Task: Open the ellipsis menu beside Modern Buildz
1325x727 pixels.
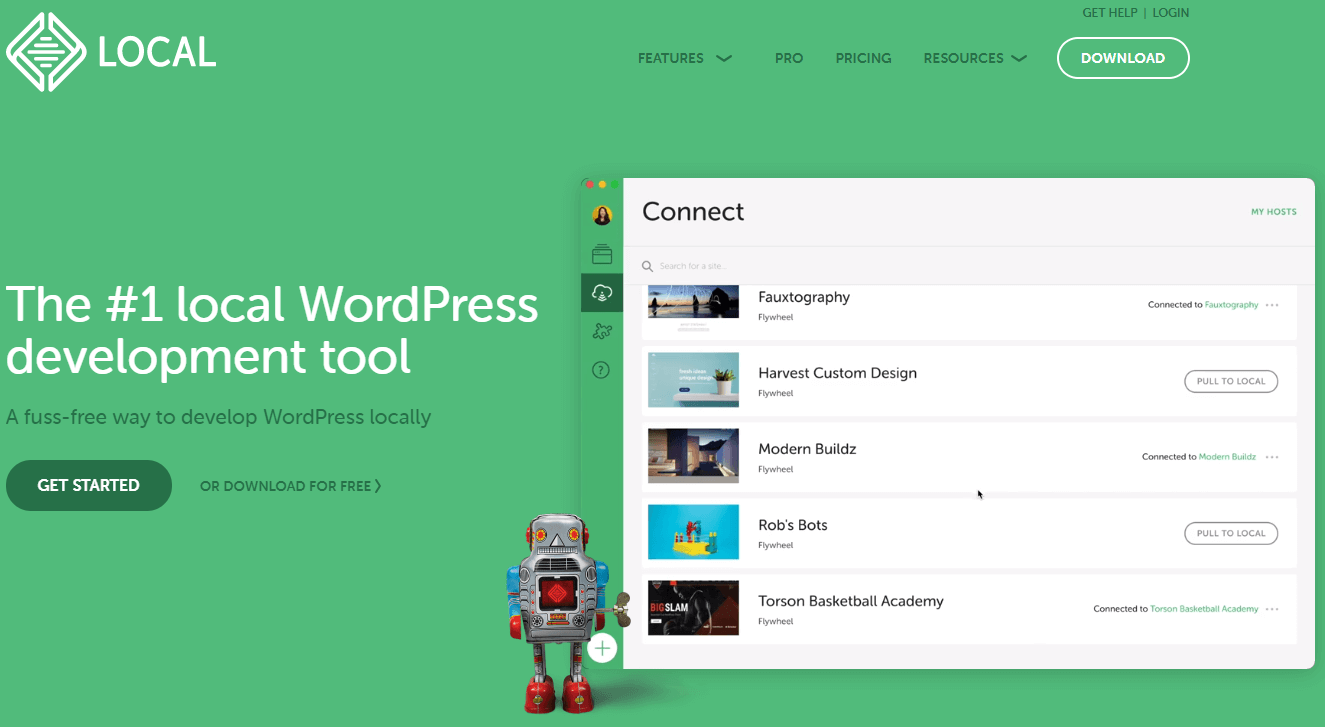Action: point(1272,457)
